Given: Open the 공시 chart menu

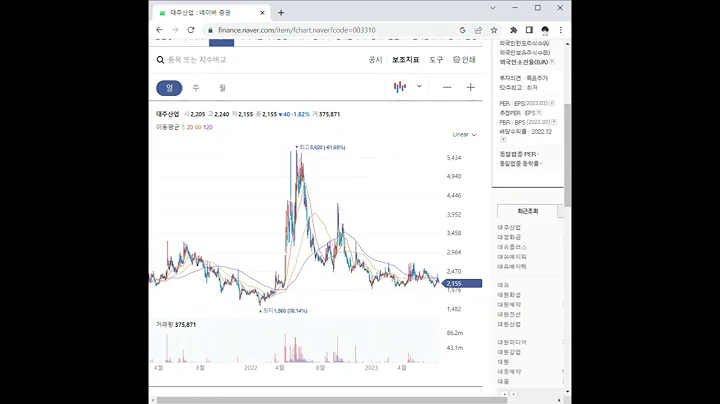Looking at the screenshot, I should (375, 60).
